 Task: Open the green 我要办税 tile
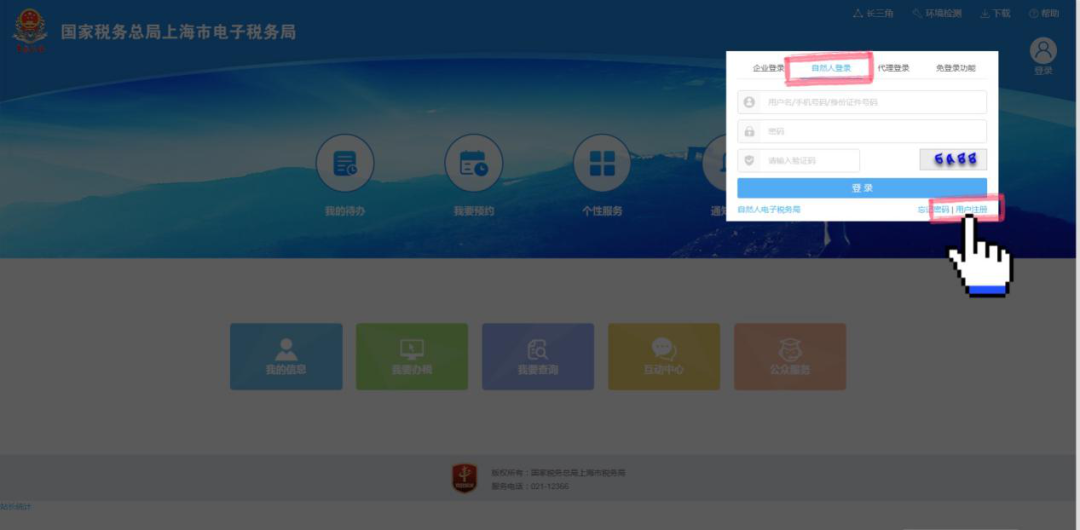coord(412,356)
